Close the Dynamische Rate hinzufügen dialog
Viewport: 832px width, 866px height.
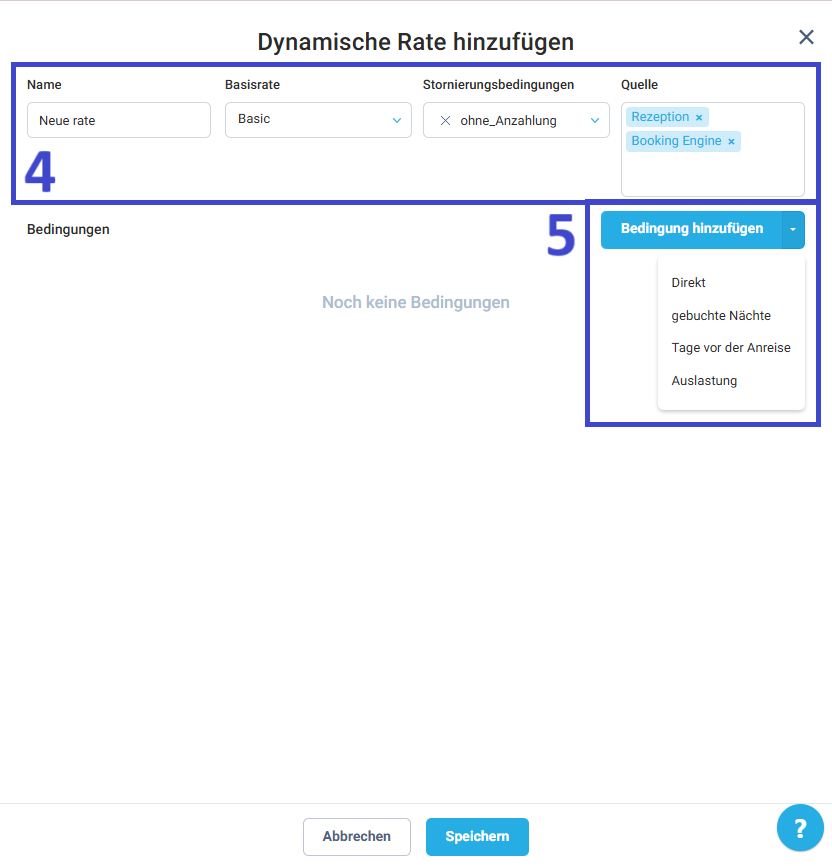tap(806, 37)
